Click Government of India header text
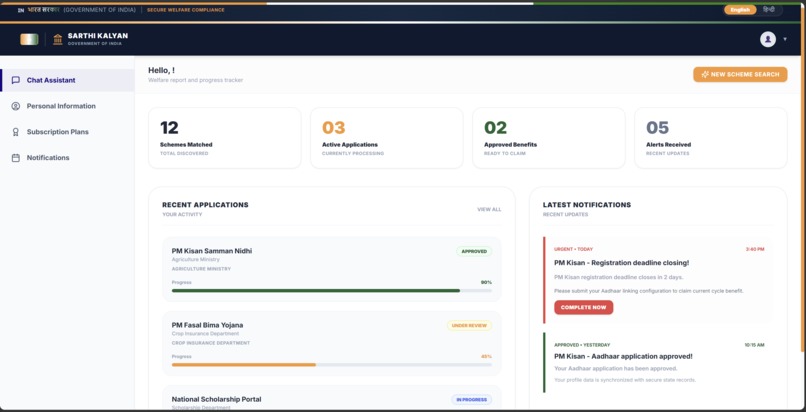 click(x=100, y=10)
